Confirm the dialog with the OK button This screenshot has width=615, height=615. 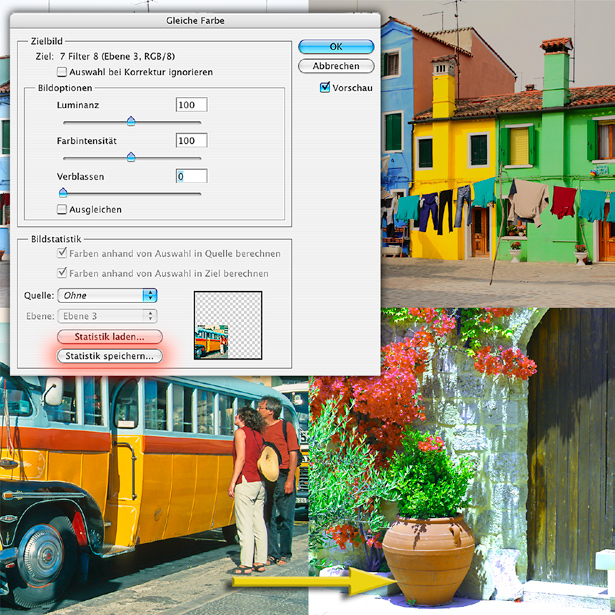(x=335, y=47)
